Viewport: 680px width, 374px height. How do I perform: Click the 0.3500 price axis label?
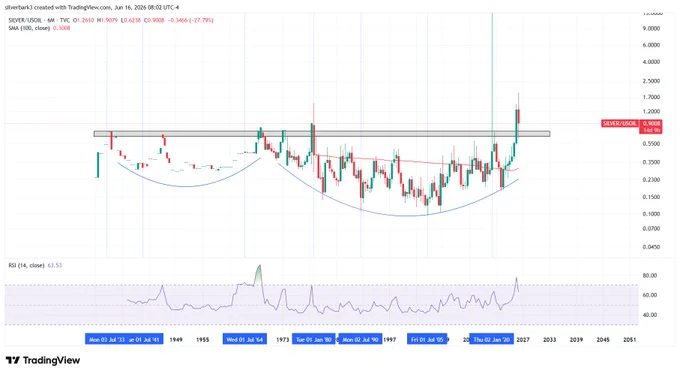(x=651, y=162)
